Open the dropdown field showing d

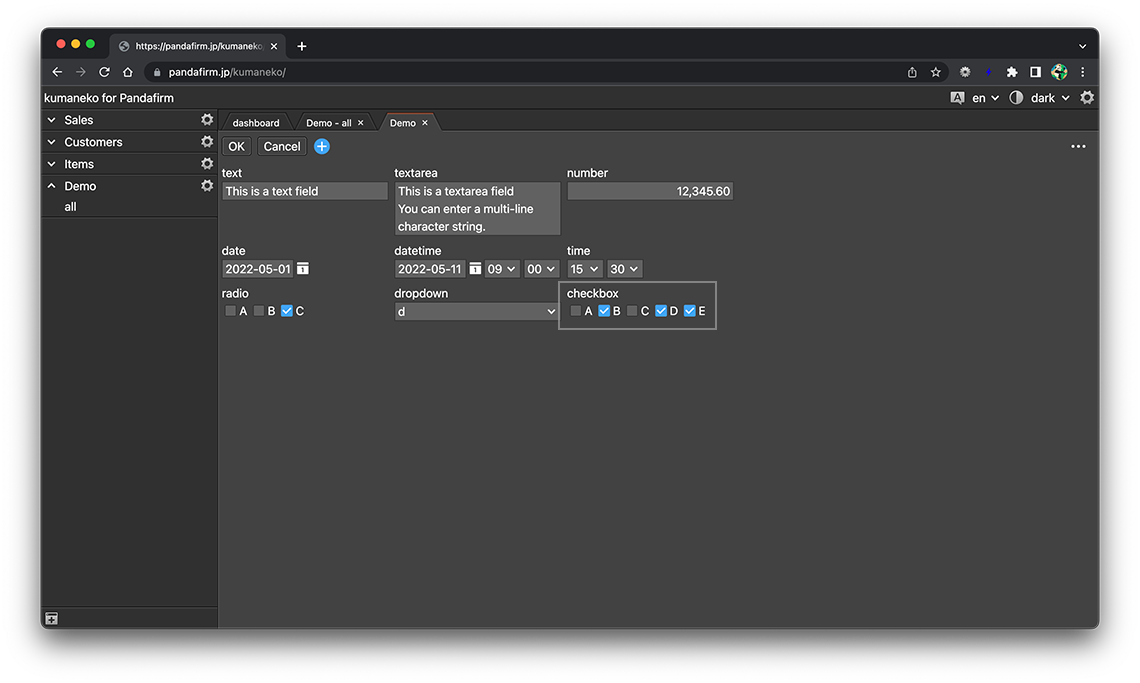click(476, 311)
